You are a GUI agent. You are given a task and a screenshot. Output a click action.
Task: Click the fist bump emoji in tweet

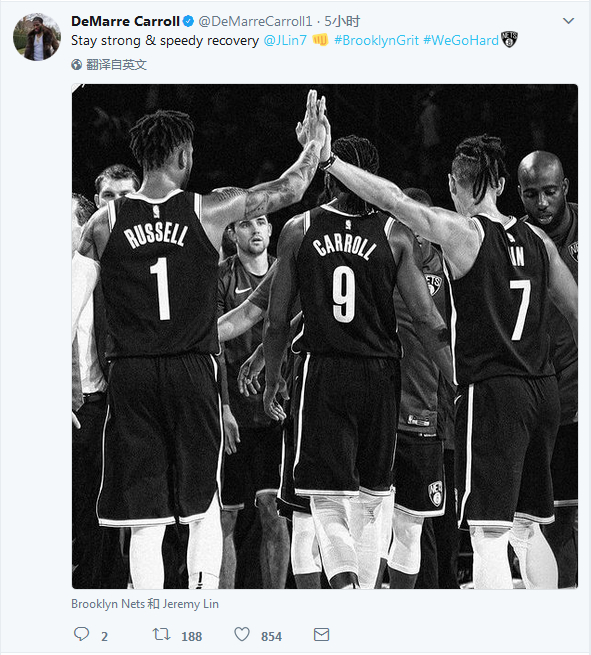click(x=320, y=40)
